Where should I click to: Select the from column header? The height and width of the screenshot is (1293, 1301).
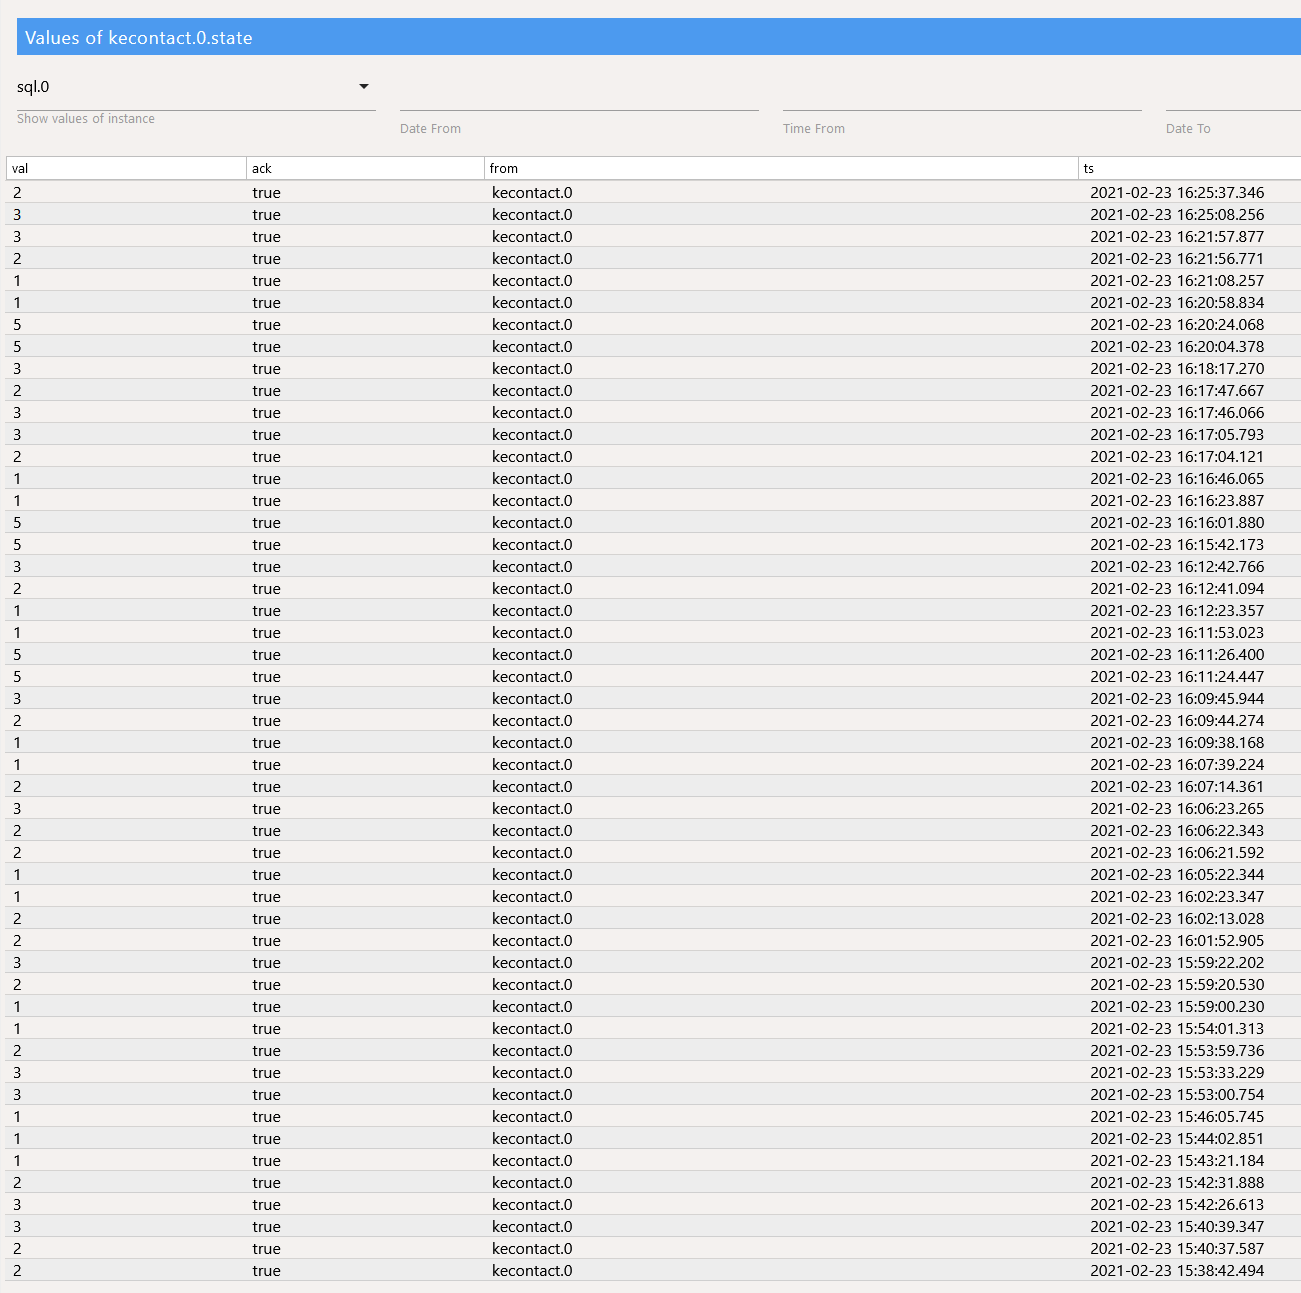tap(781, 168)
